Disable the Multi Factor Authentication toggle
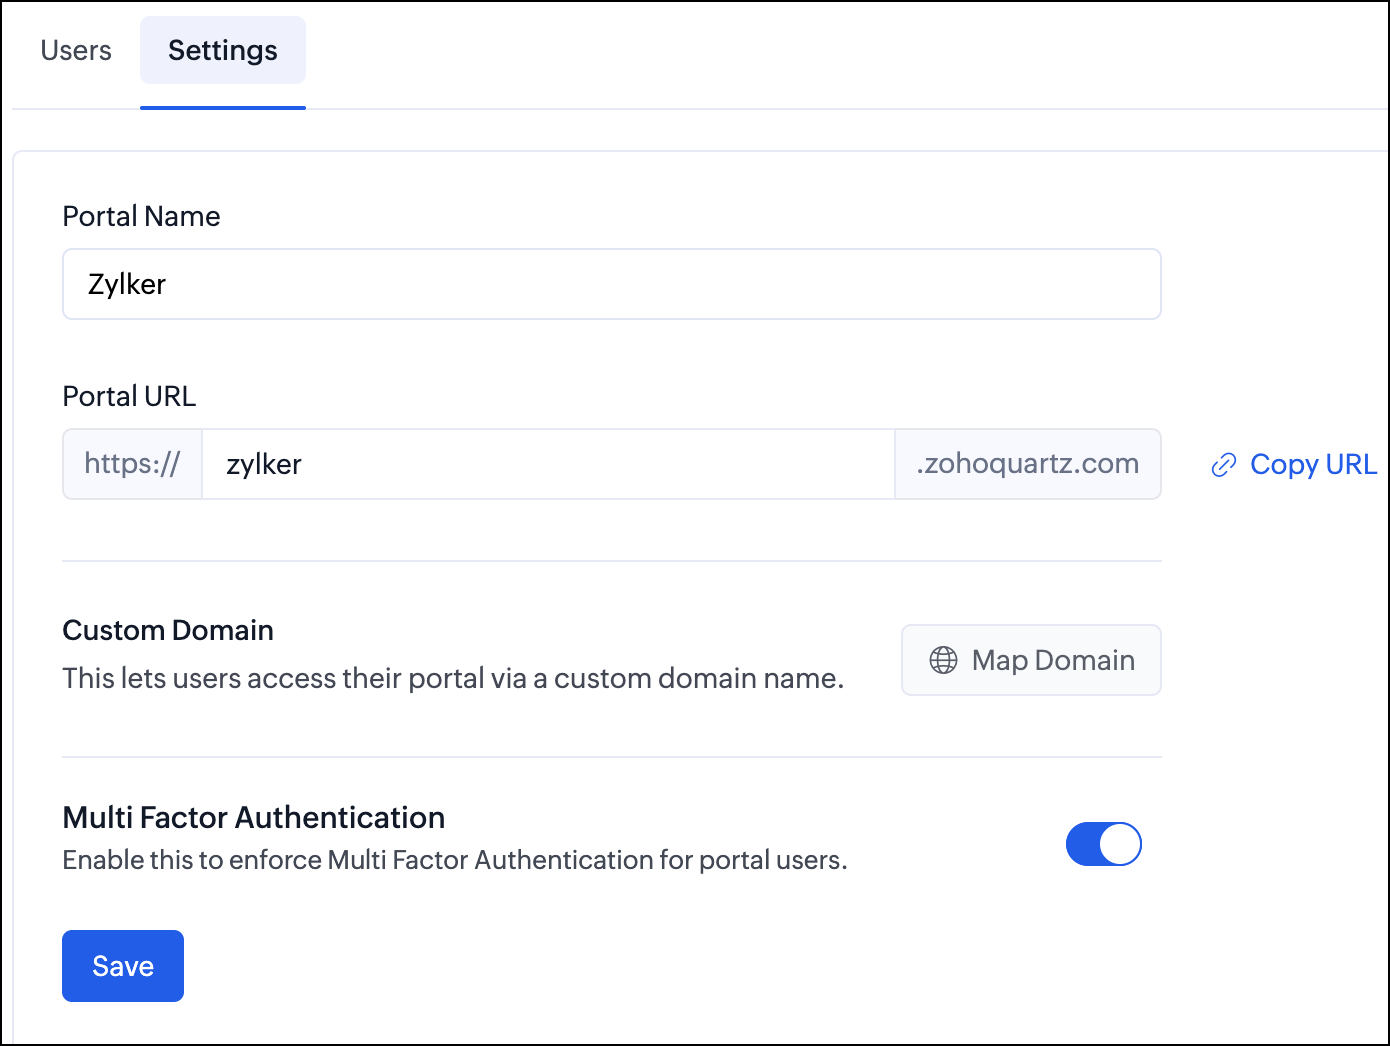This screenshot has width=1390, height=1046. click(x=1103, y=844)
